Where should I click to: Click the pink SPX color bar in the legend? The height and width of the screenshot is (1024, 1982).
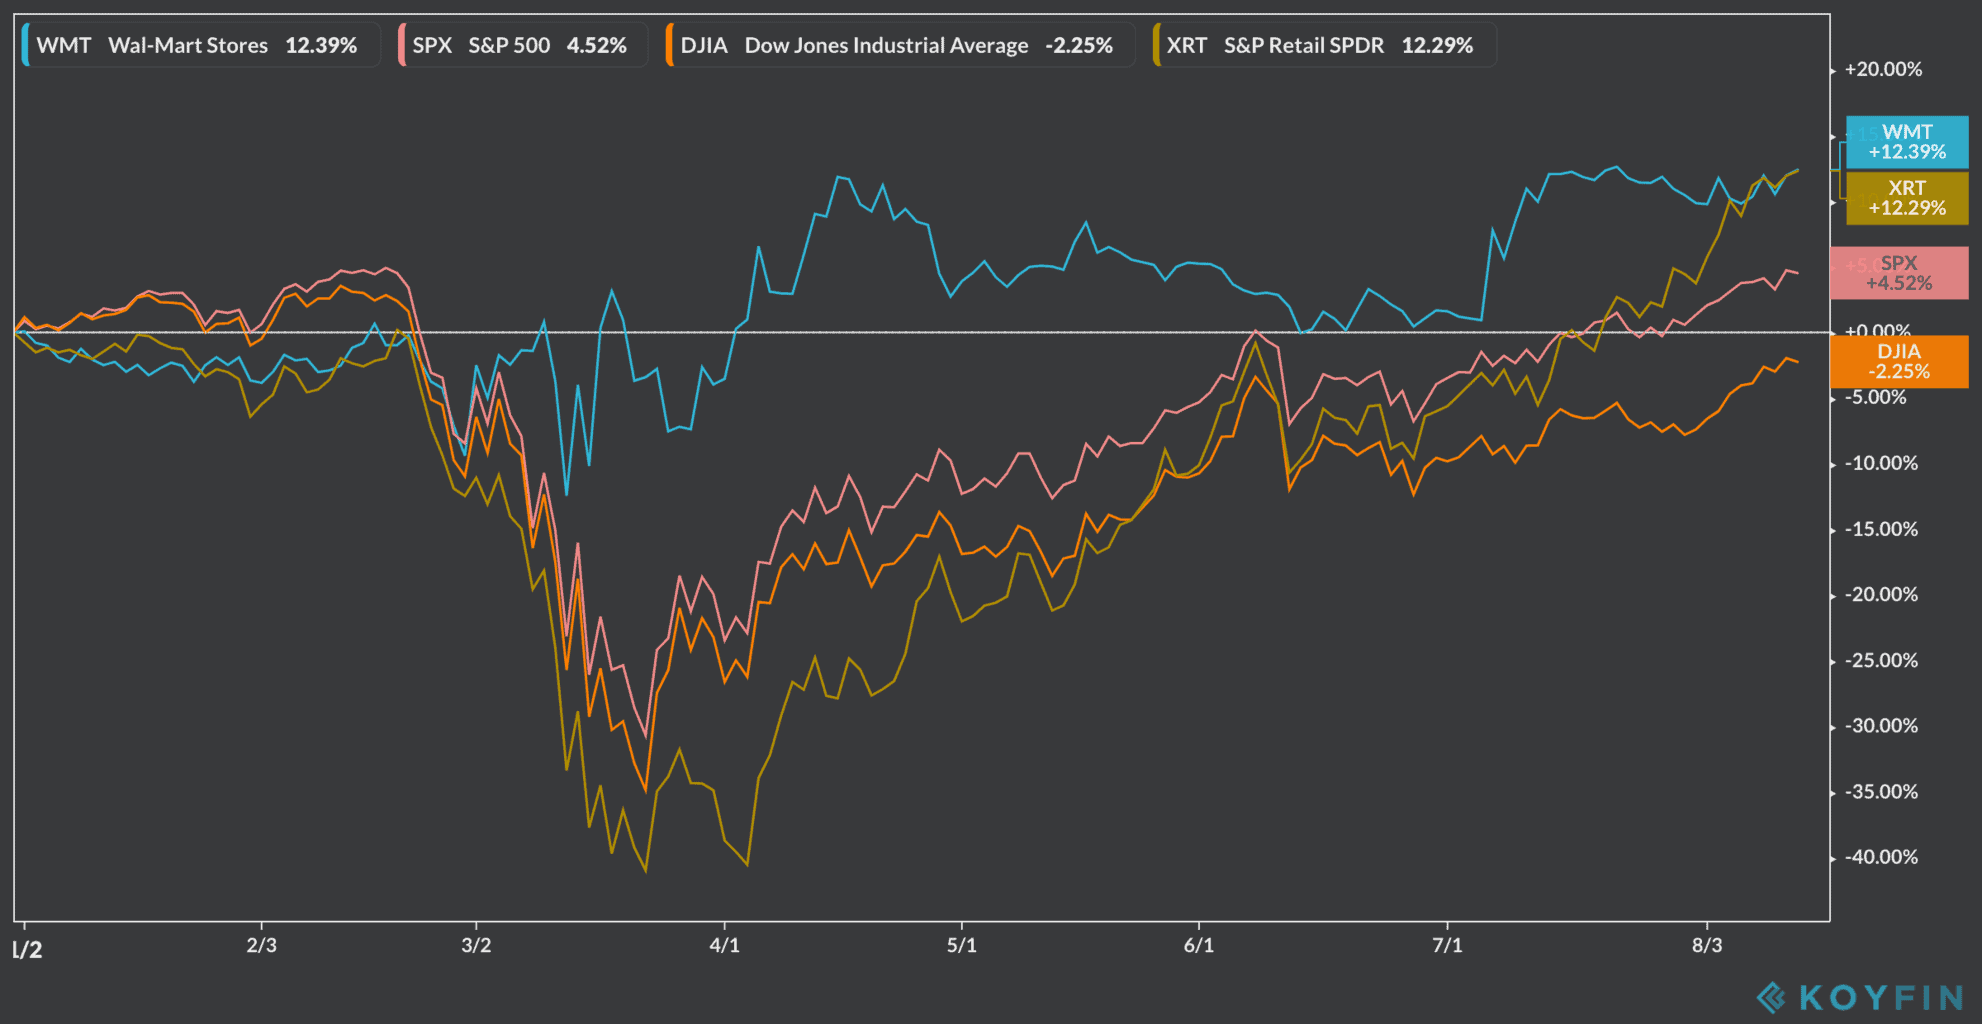401,45
